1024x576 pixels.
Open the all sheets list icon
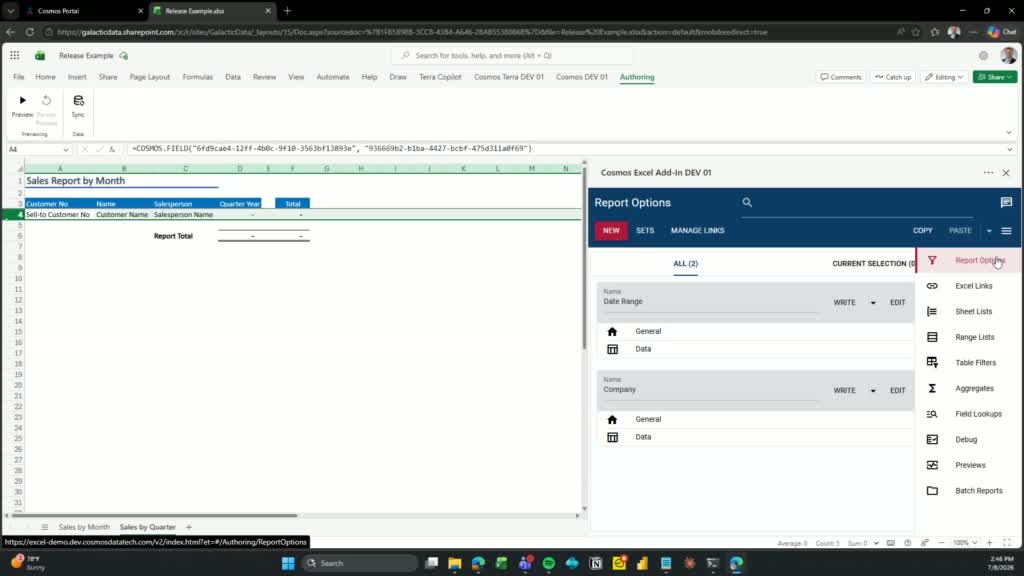(x=44, y=527)
